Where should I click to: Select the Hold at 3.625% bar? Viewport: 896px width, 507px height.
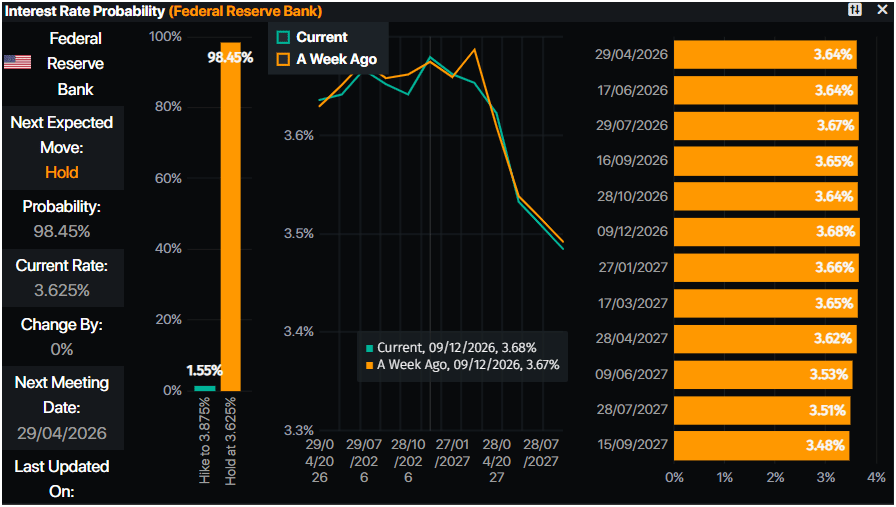click(x=230, y=220)
